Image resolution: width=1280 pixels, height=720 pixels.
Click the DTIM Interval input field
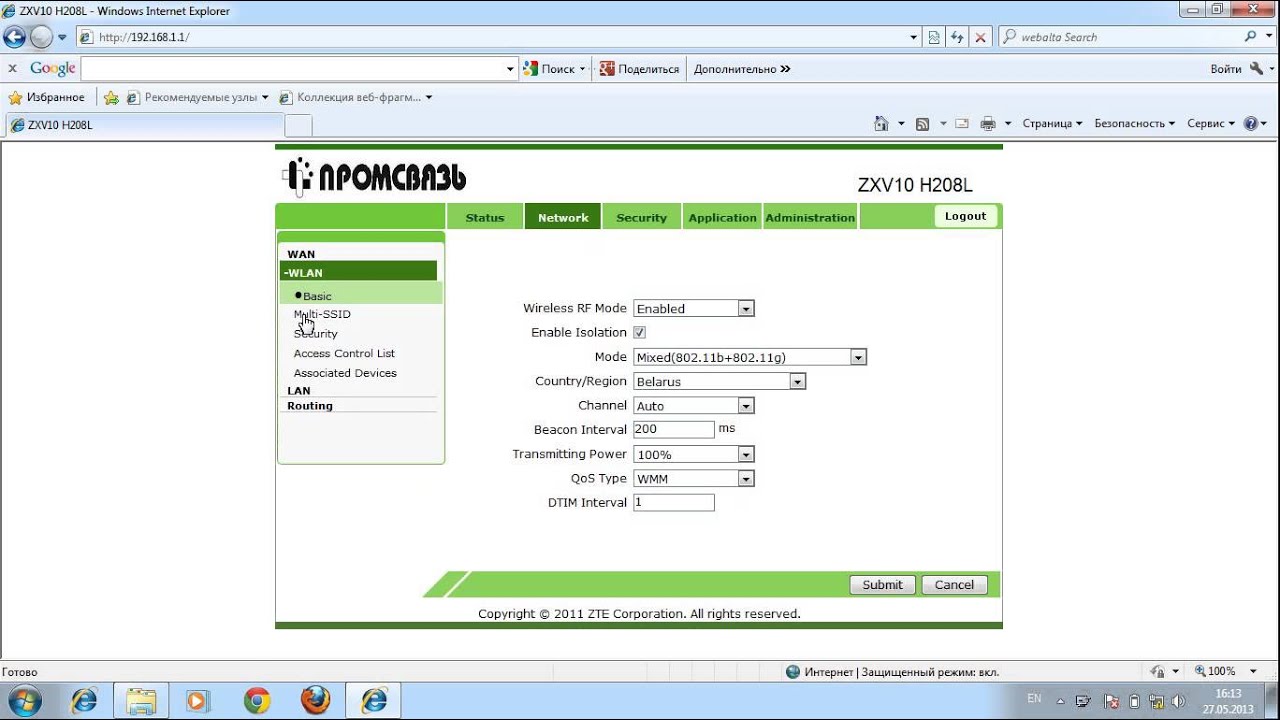click(x=674, y=503)
